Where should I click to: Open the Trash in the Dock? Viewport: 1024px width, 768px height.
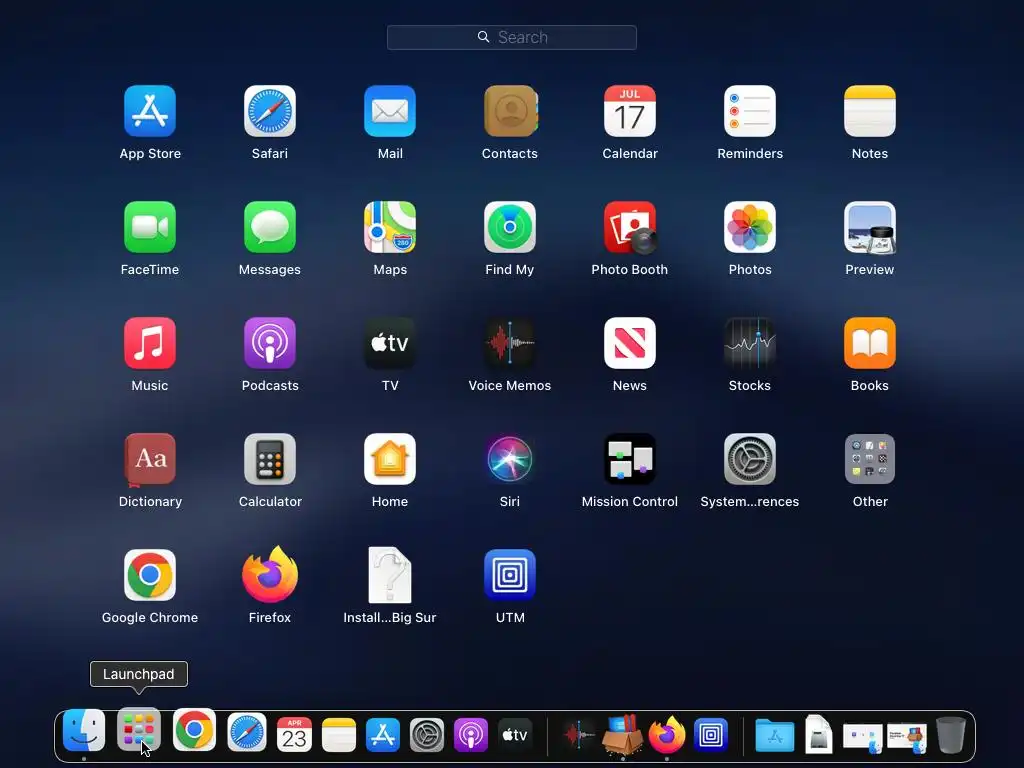click(x=951, y=735)
